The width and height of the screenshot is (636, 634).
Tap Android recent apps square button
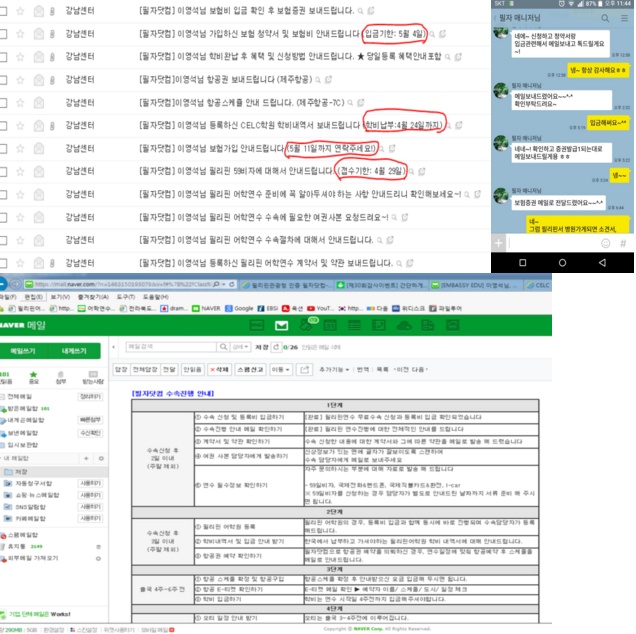tap(523, 263)
